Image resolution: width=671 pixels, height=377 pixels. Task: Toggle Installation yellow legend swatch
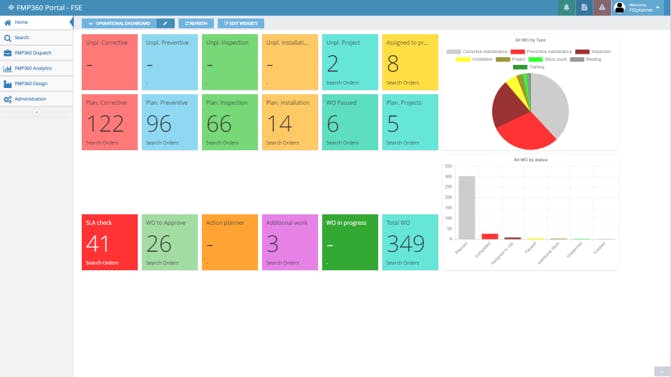463,59
